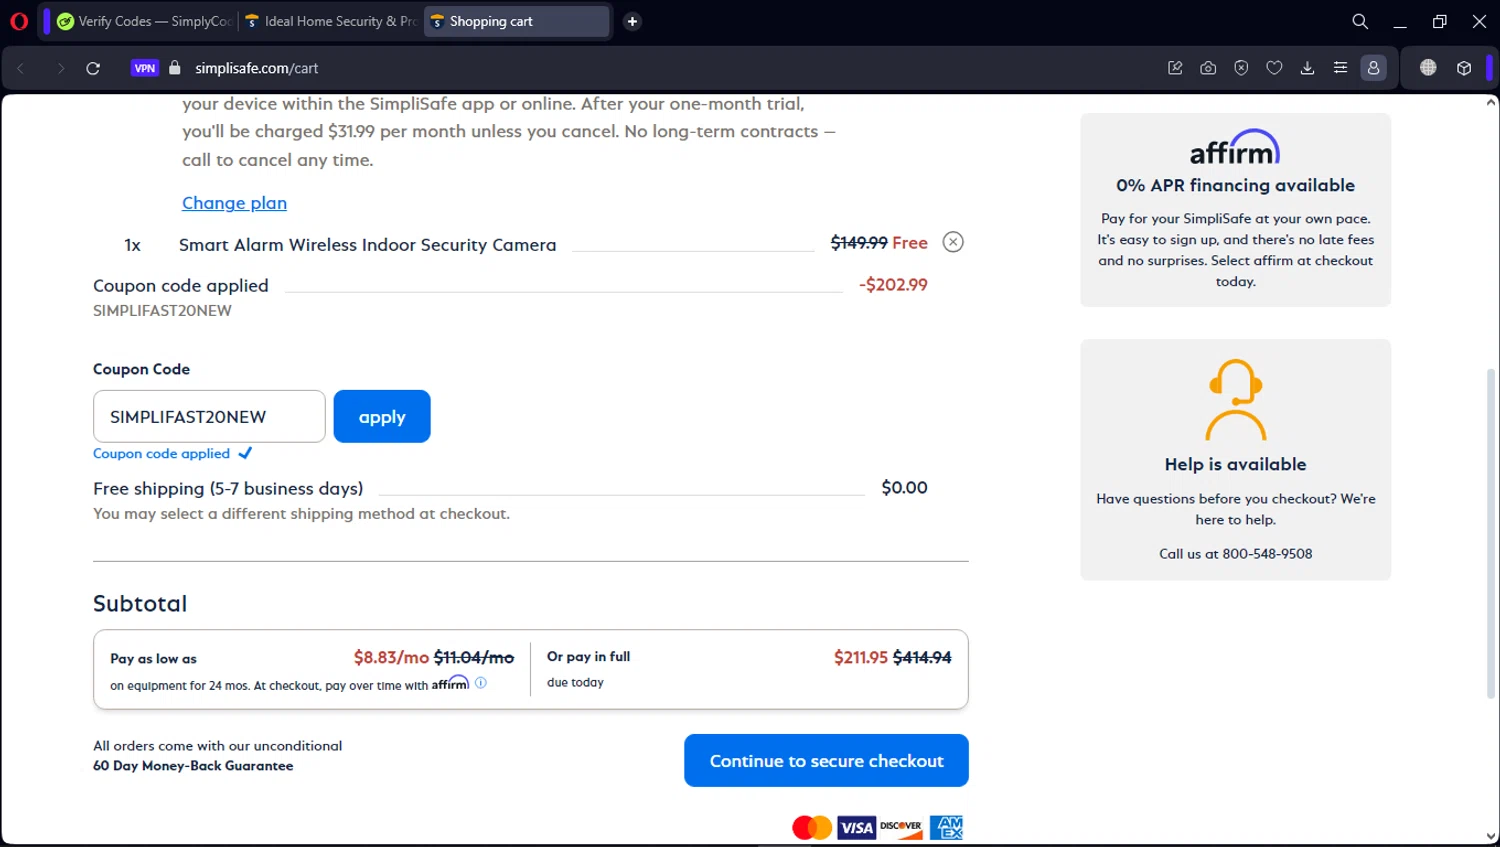Screen dimensions: 1500x847
Task: Open the Opera menu logo
Action: 19,21
